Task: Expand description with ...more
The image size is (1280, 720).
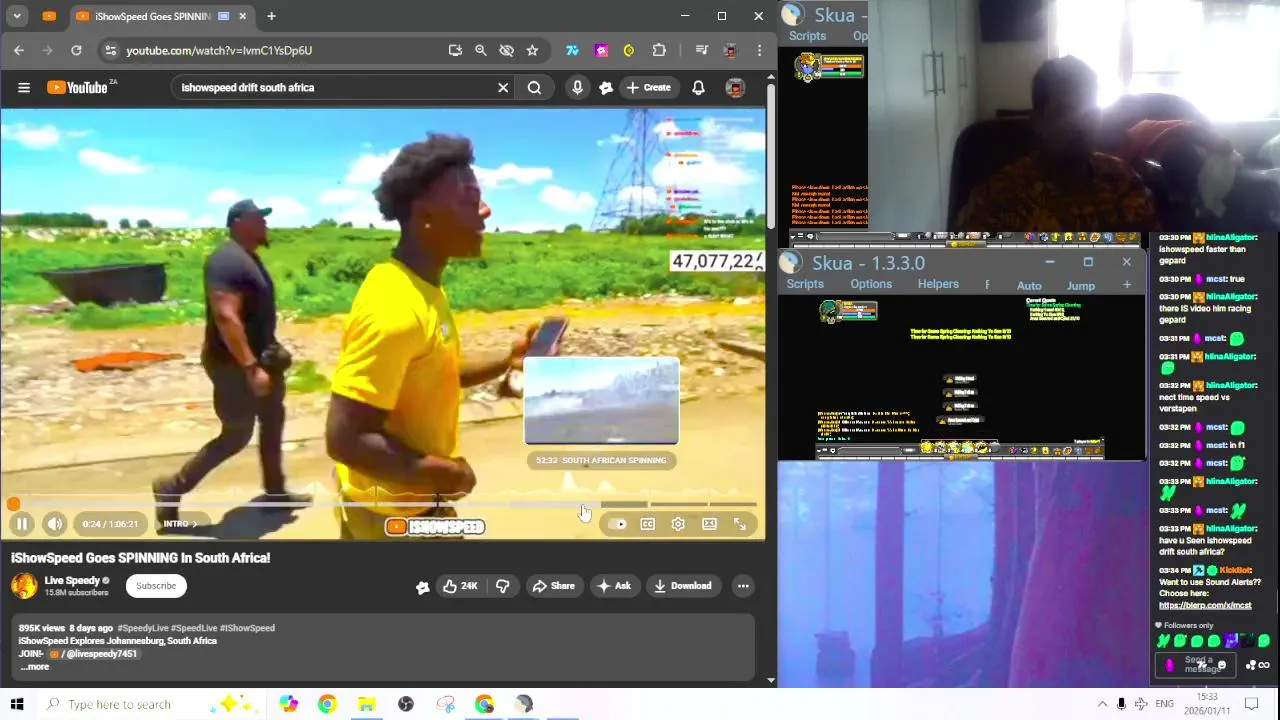Action: (34, 667)
